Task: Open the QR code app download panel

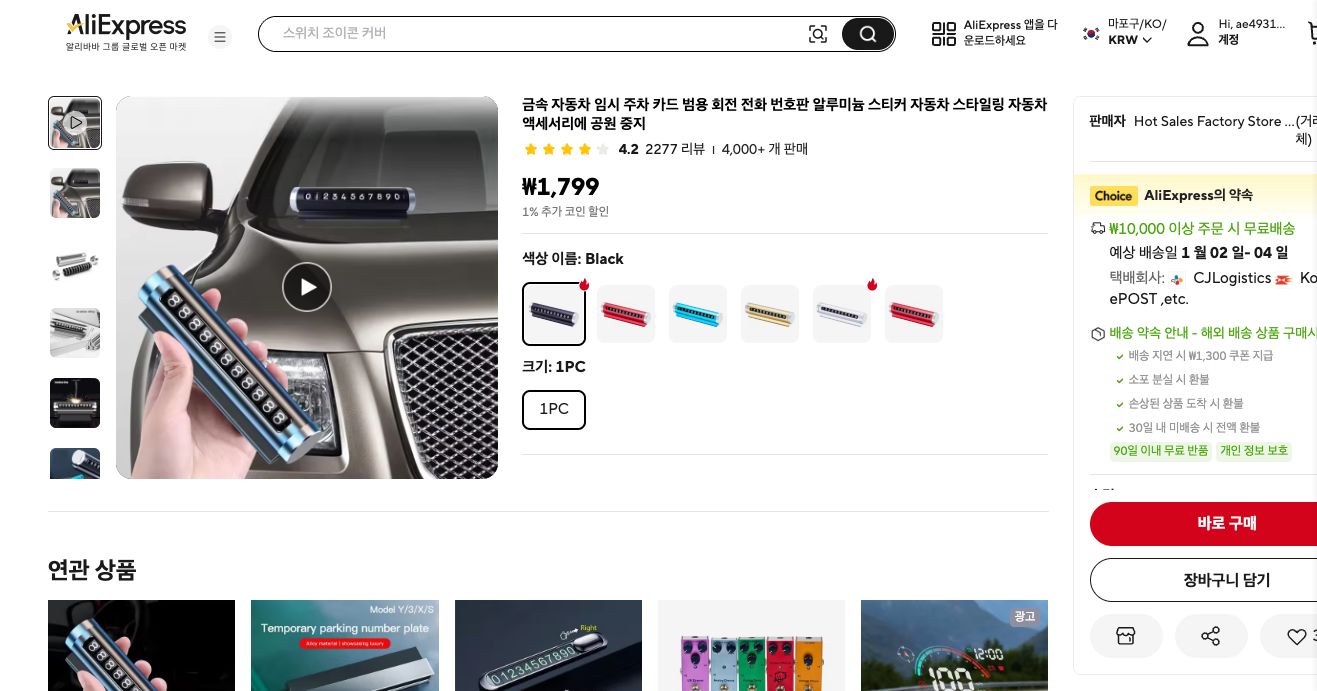Action: coord(944,33)
